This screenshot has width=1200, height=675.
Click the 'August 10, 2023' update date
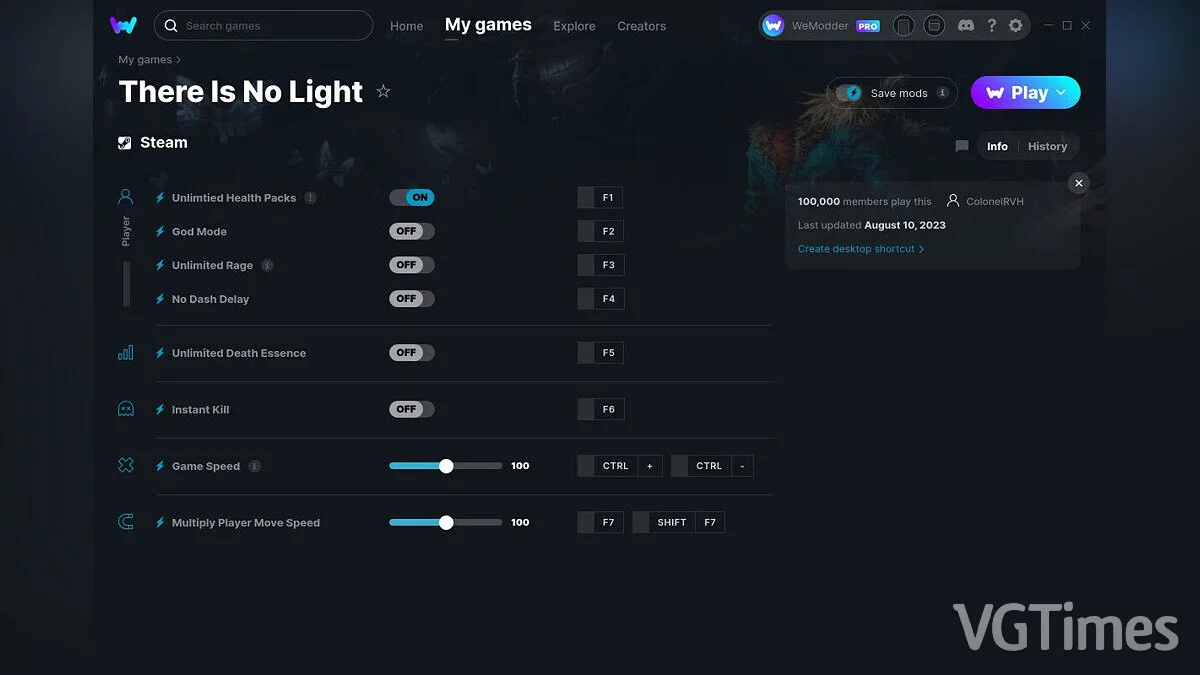[x=905, y=225]
